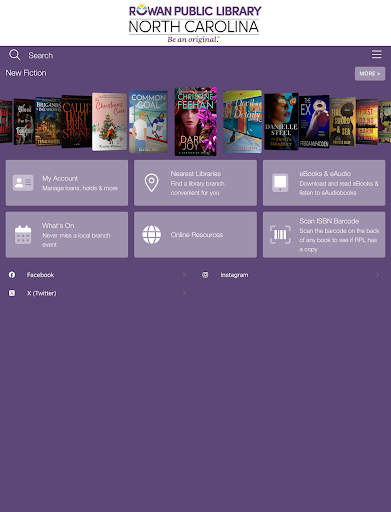391x512 pixels.
Task: Click the eBooks & eAudio tablet icon
Action: pyautogui.click(x=280, y=183)
